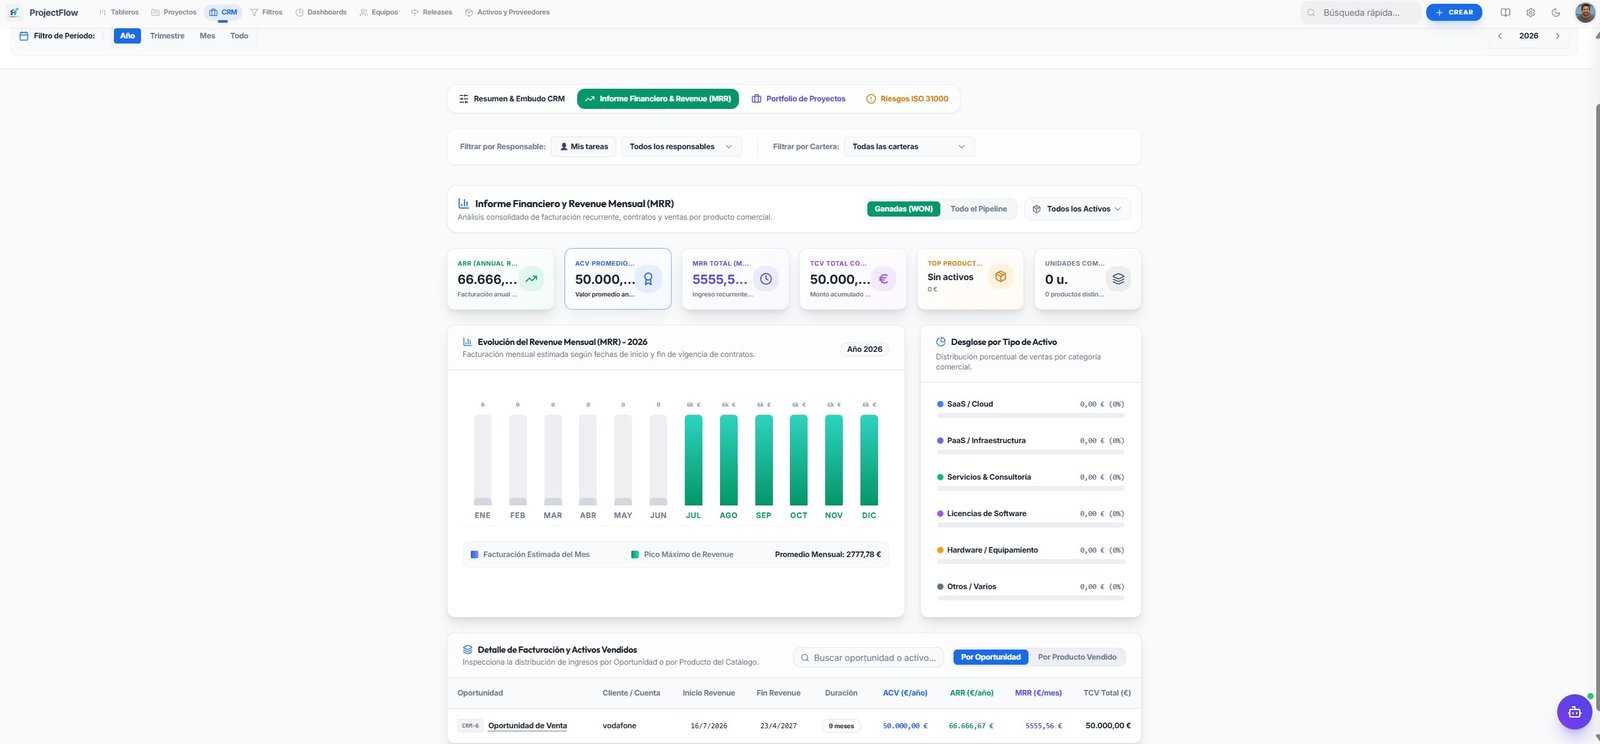
Task: Select the Otros / Varios category row
Action: (1030, 590)
